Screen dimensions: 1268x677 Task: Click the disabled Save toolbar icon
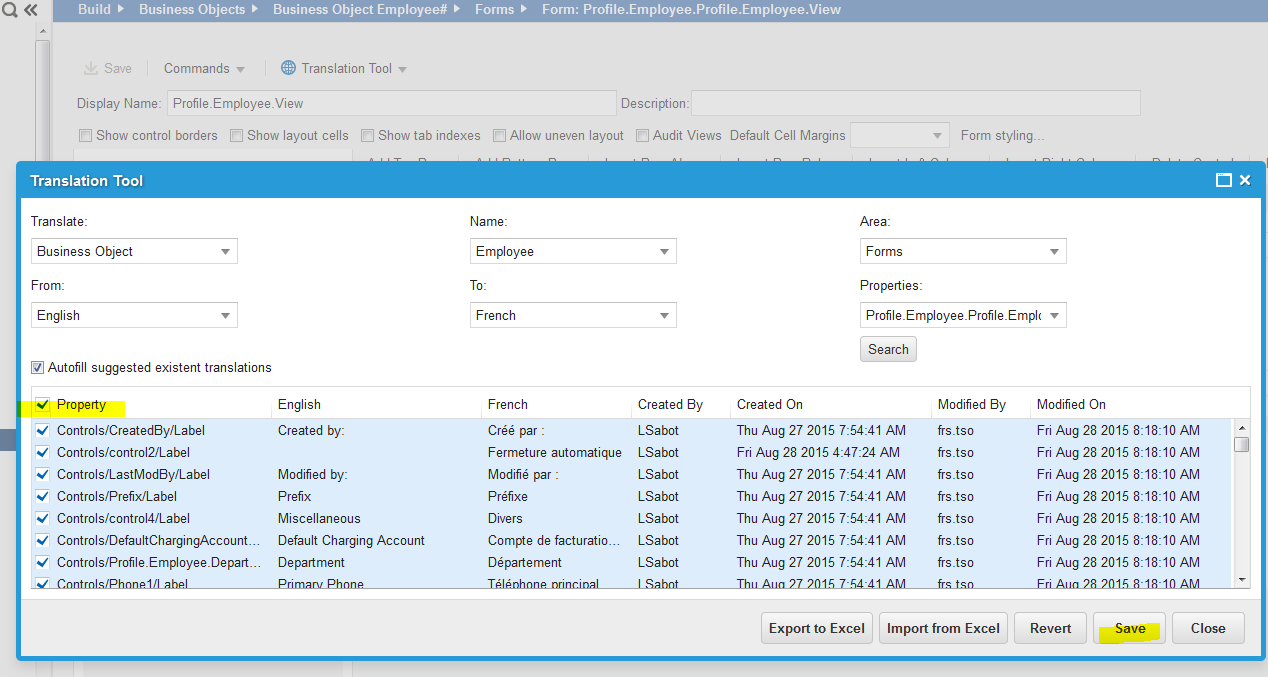pos(92,68)
